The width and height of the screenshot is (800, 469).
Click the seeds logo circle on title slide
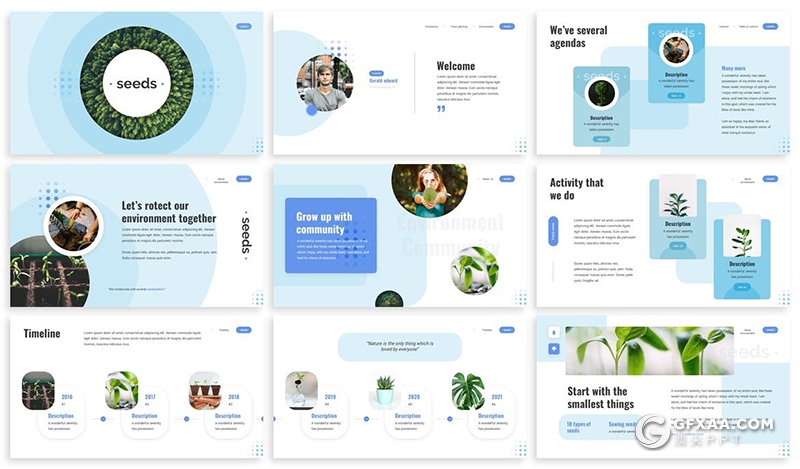click(136, 82)
